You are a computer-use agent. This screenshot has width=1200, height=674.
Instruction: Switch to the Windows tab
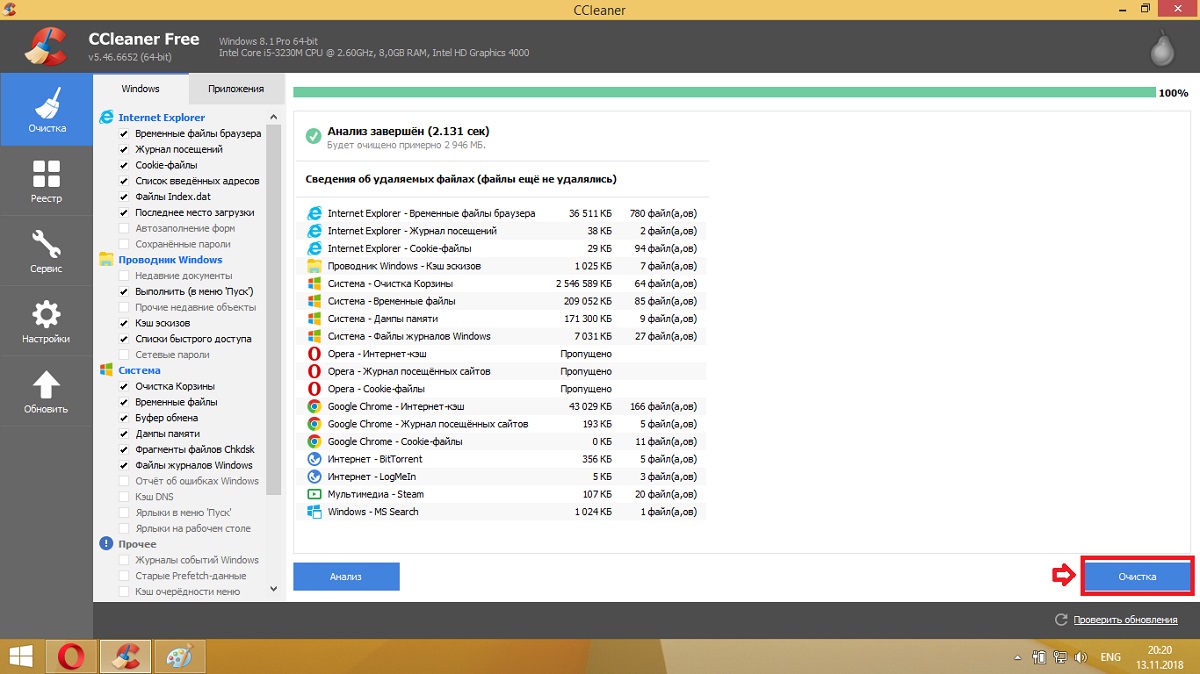141,89
